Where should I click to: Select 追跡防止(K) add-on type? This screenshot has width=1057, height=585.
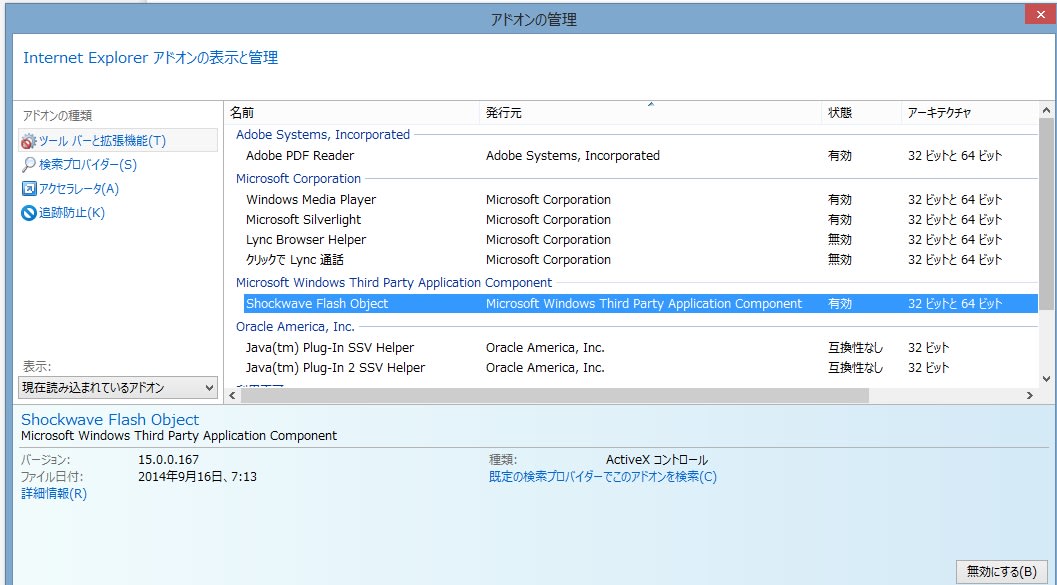click(71, 213)
